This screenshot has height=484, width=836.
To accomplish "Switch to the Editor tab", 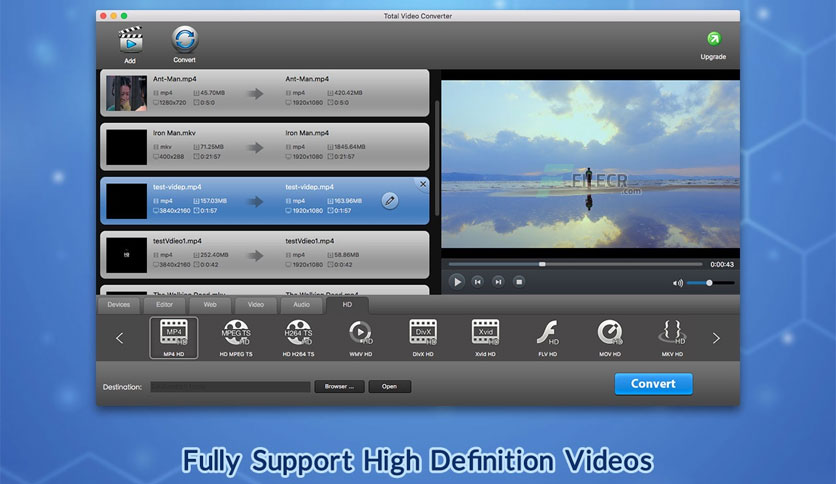I will coord(164,305).
